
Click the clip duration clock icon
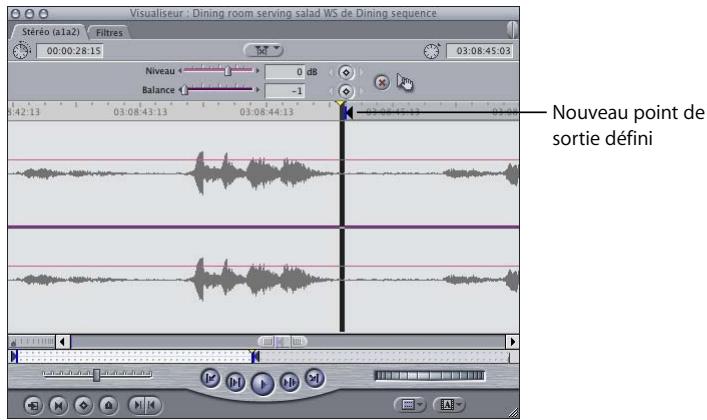point(21,51)
